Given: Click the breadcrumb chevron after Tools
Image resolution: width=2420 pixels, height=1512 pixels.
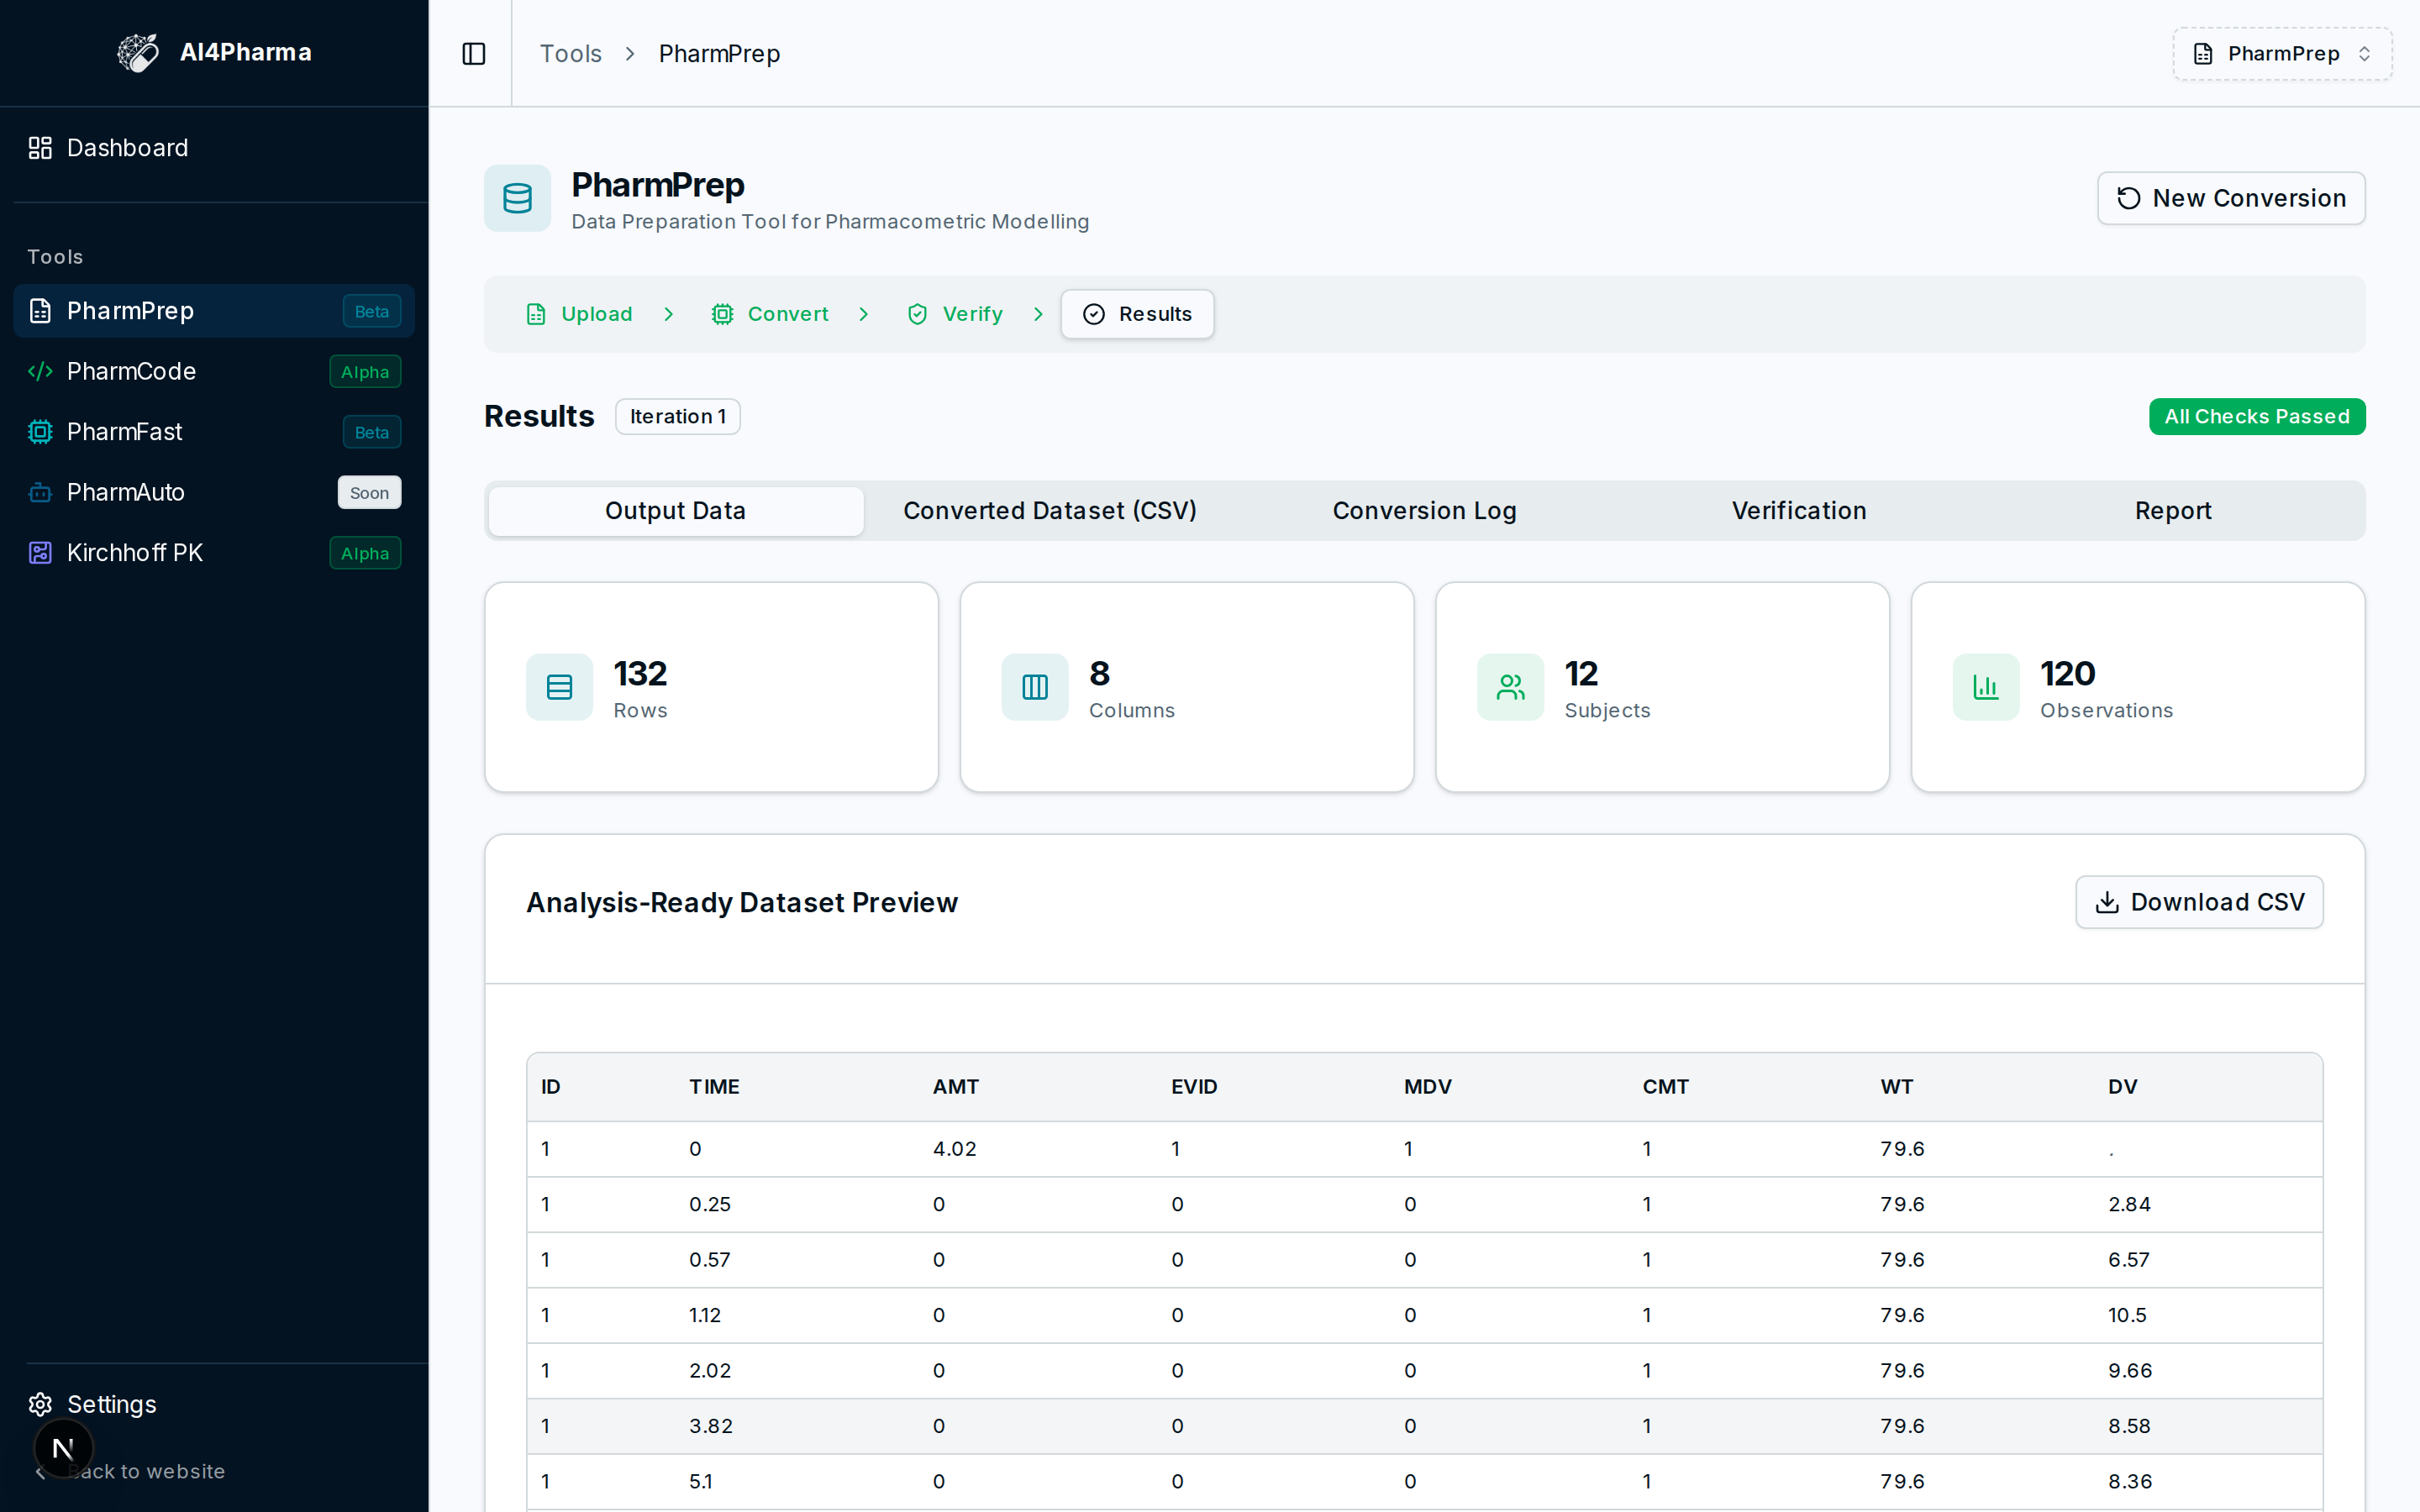Looking at the screenshot, I should point(630,54).
